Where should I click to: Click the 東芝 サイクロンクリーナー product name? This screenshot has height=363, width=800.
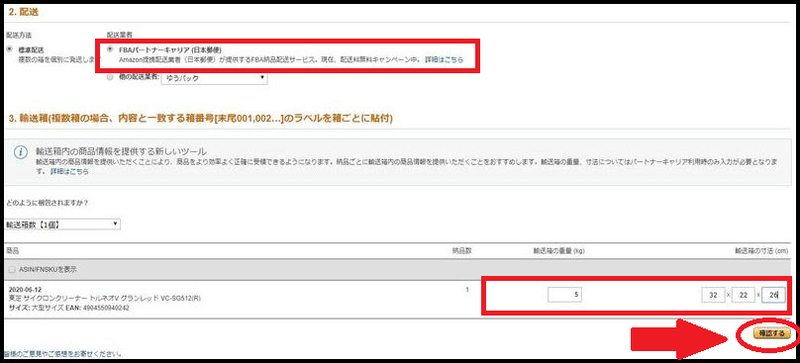click(x=105, y=298)
